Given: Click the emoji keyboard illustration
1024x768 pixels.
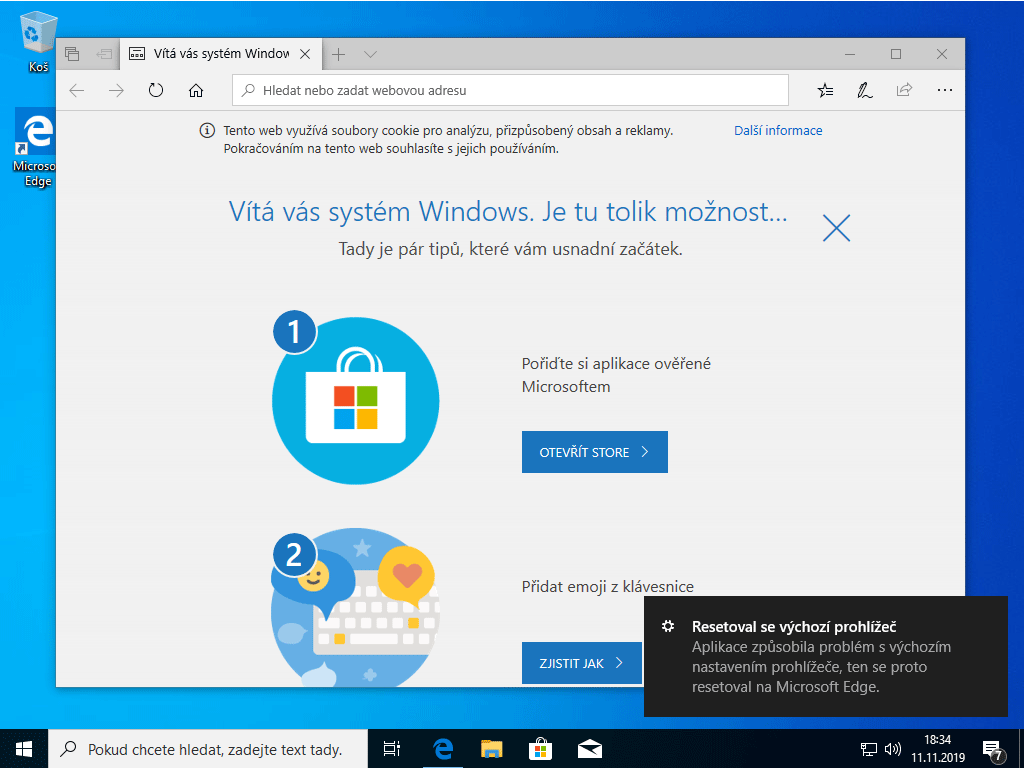Looking at the screenshot, I should point(355,607).
